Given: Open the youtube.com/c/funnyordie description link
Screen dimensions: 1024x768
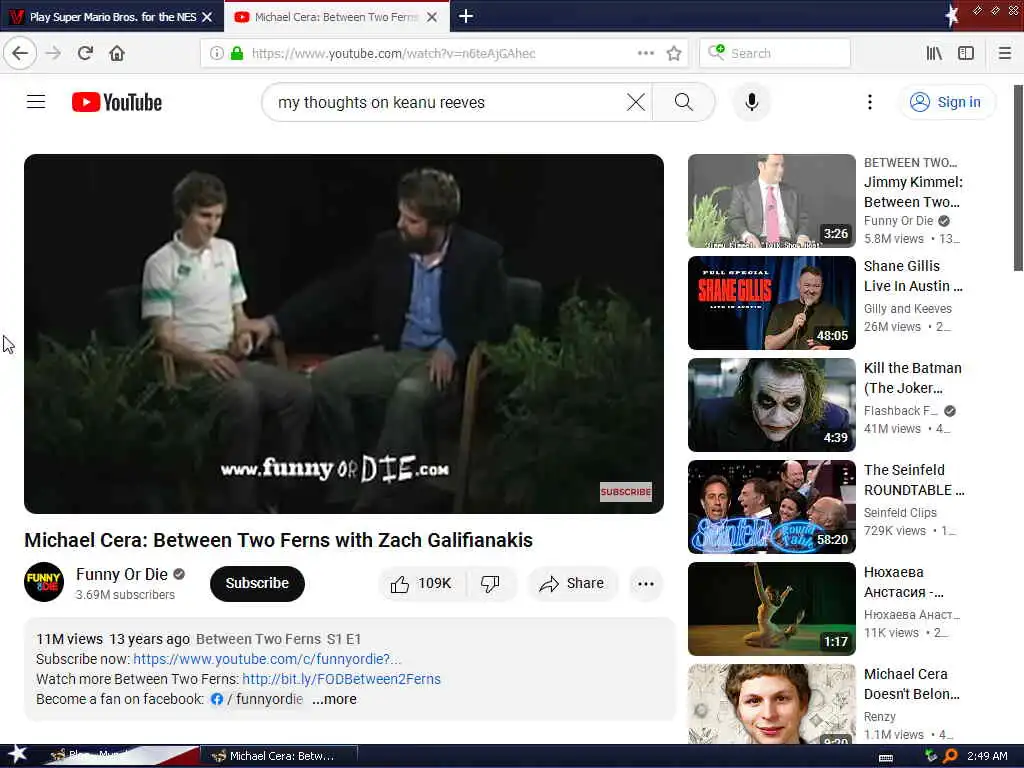Looking at the screenshot, I should pyautogui.click(x=267, y=659).
